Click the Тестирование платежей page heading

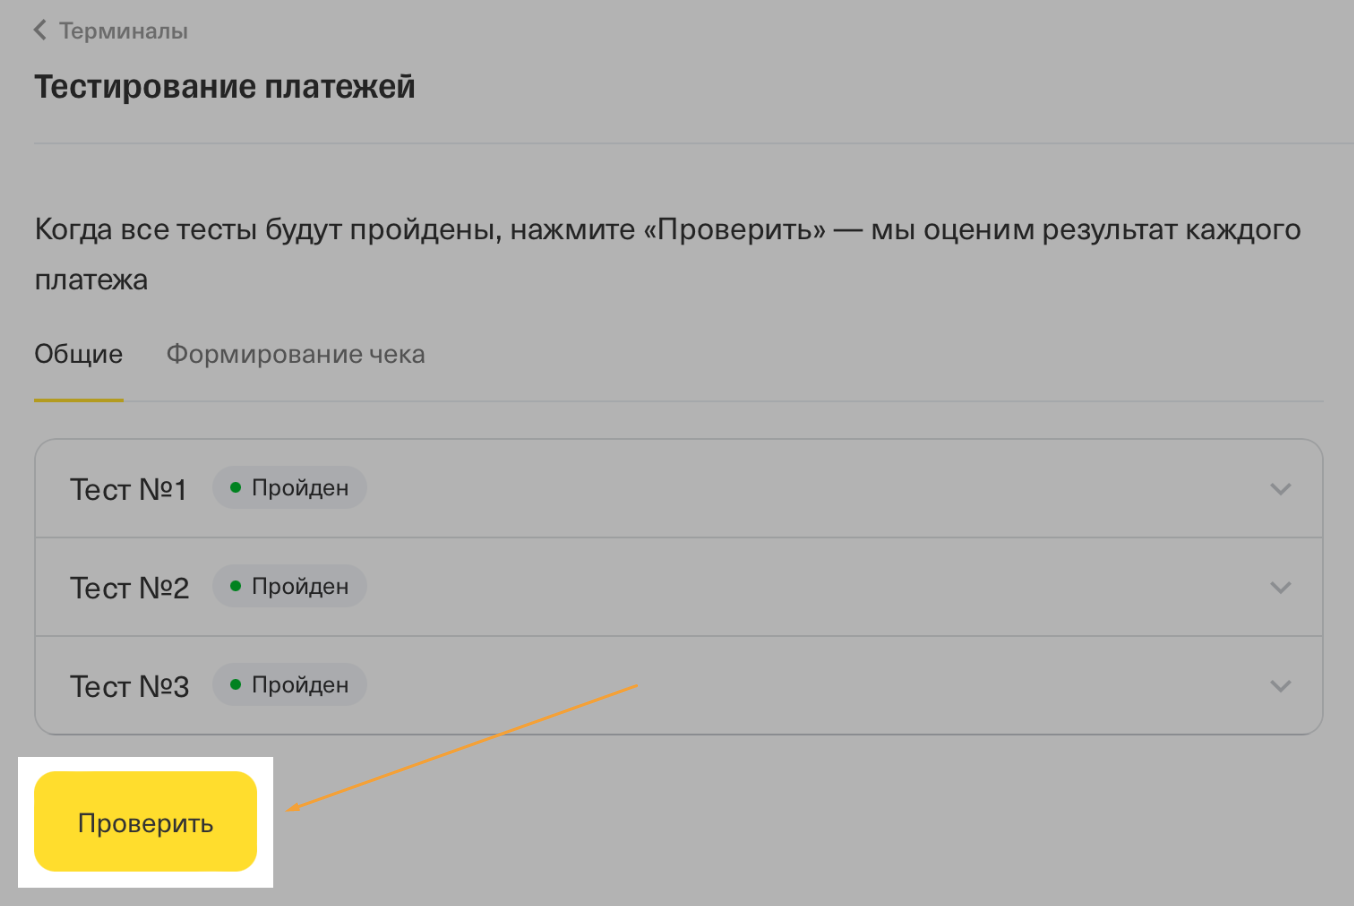pos(224,87)
